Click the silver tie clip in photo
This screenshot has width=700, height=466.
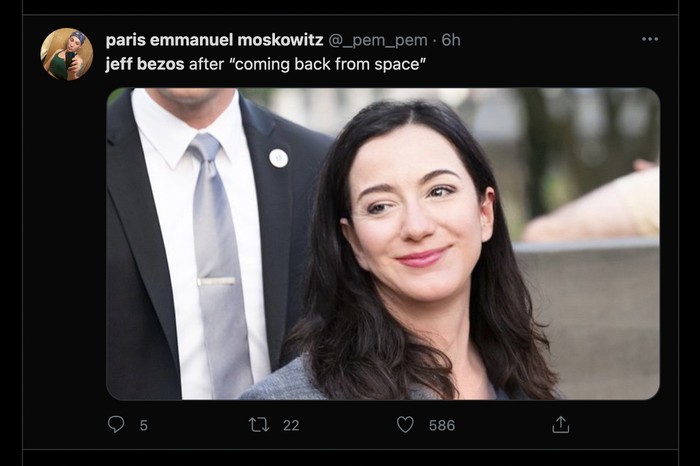pos(216,282)
